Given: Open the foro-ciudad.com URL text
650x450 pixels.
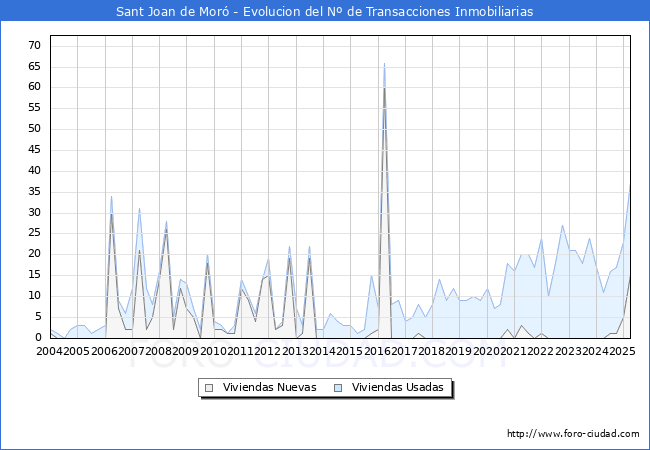Looking at the screenshot, I should 573,434.
